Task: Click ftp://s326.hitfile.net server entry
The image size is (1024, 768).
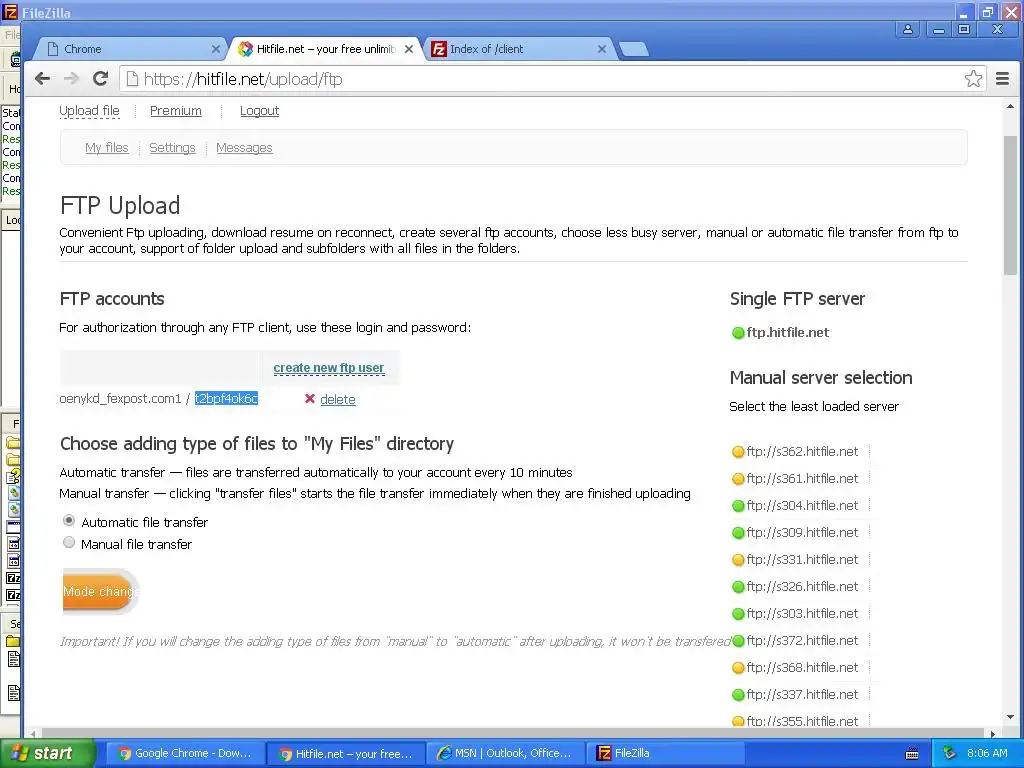Action: [x=802, y=586]
